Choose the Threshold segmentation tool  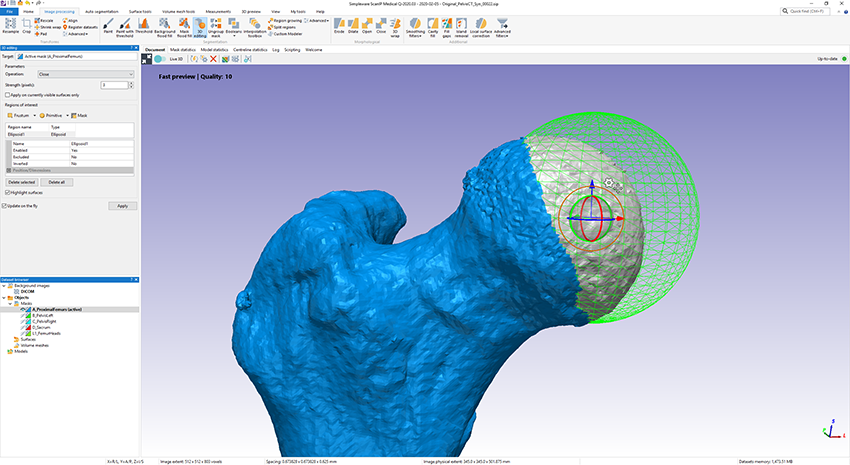tap(144, 24)
